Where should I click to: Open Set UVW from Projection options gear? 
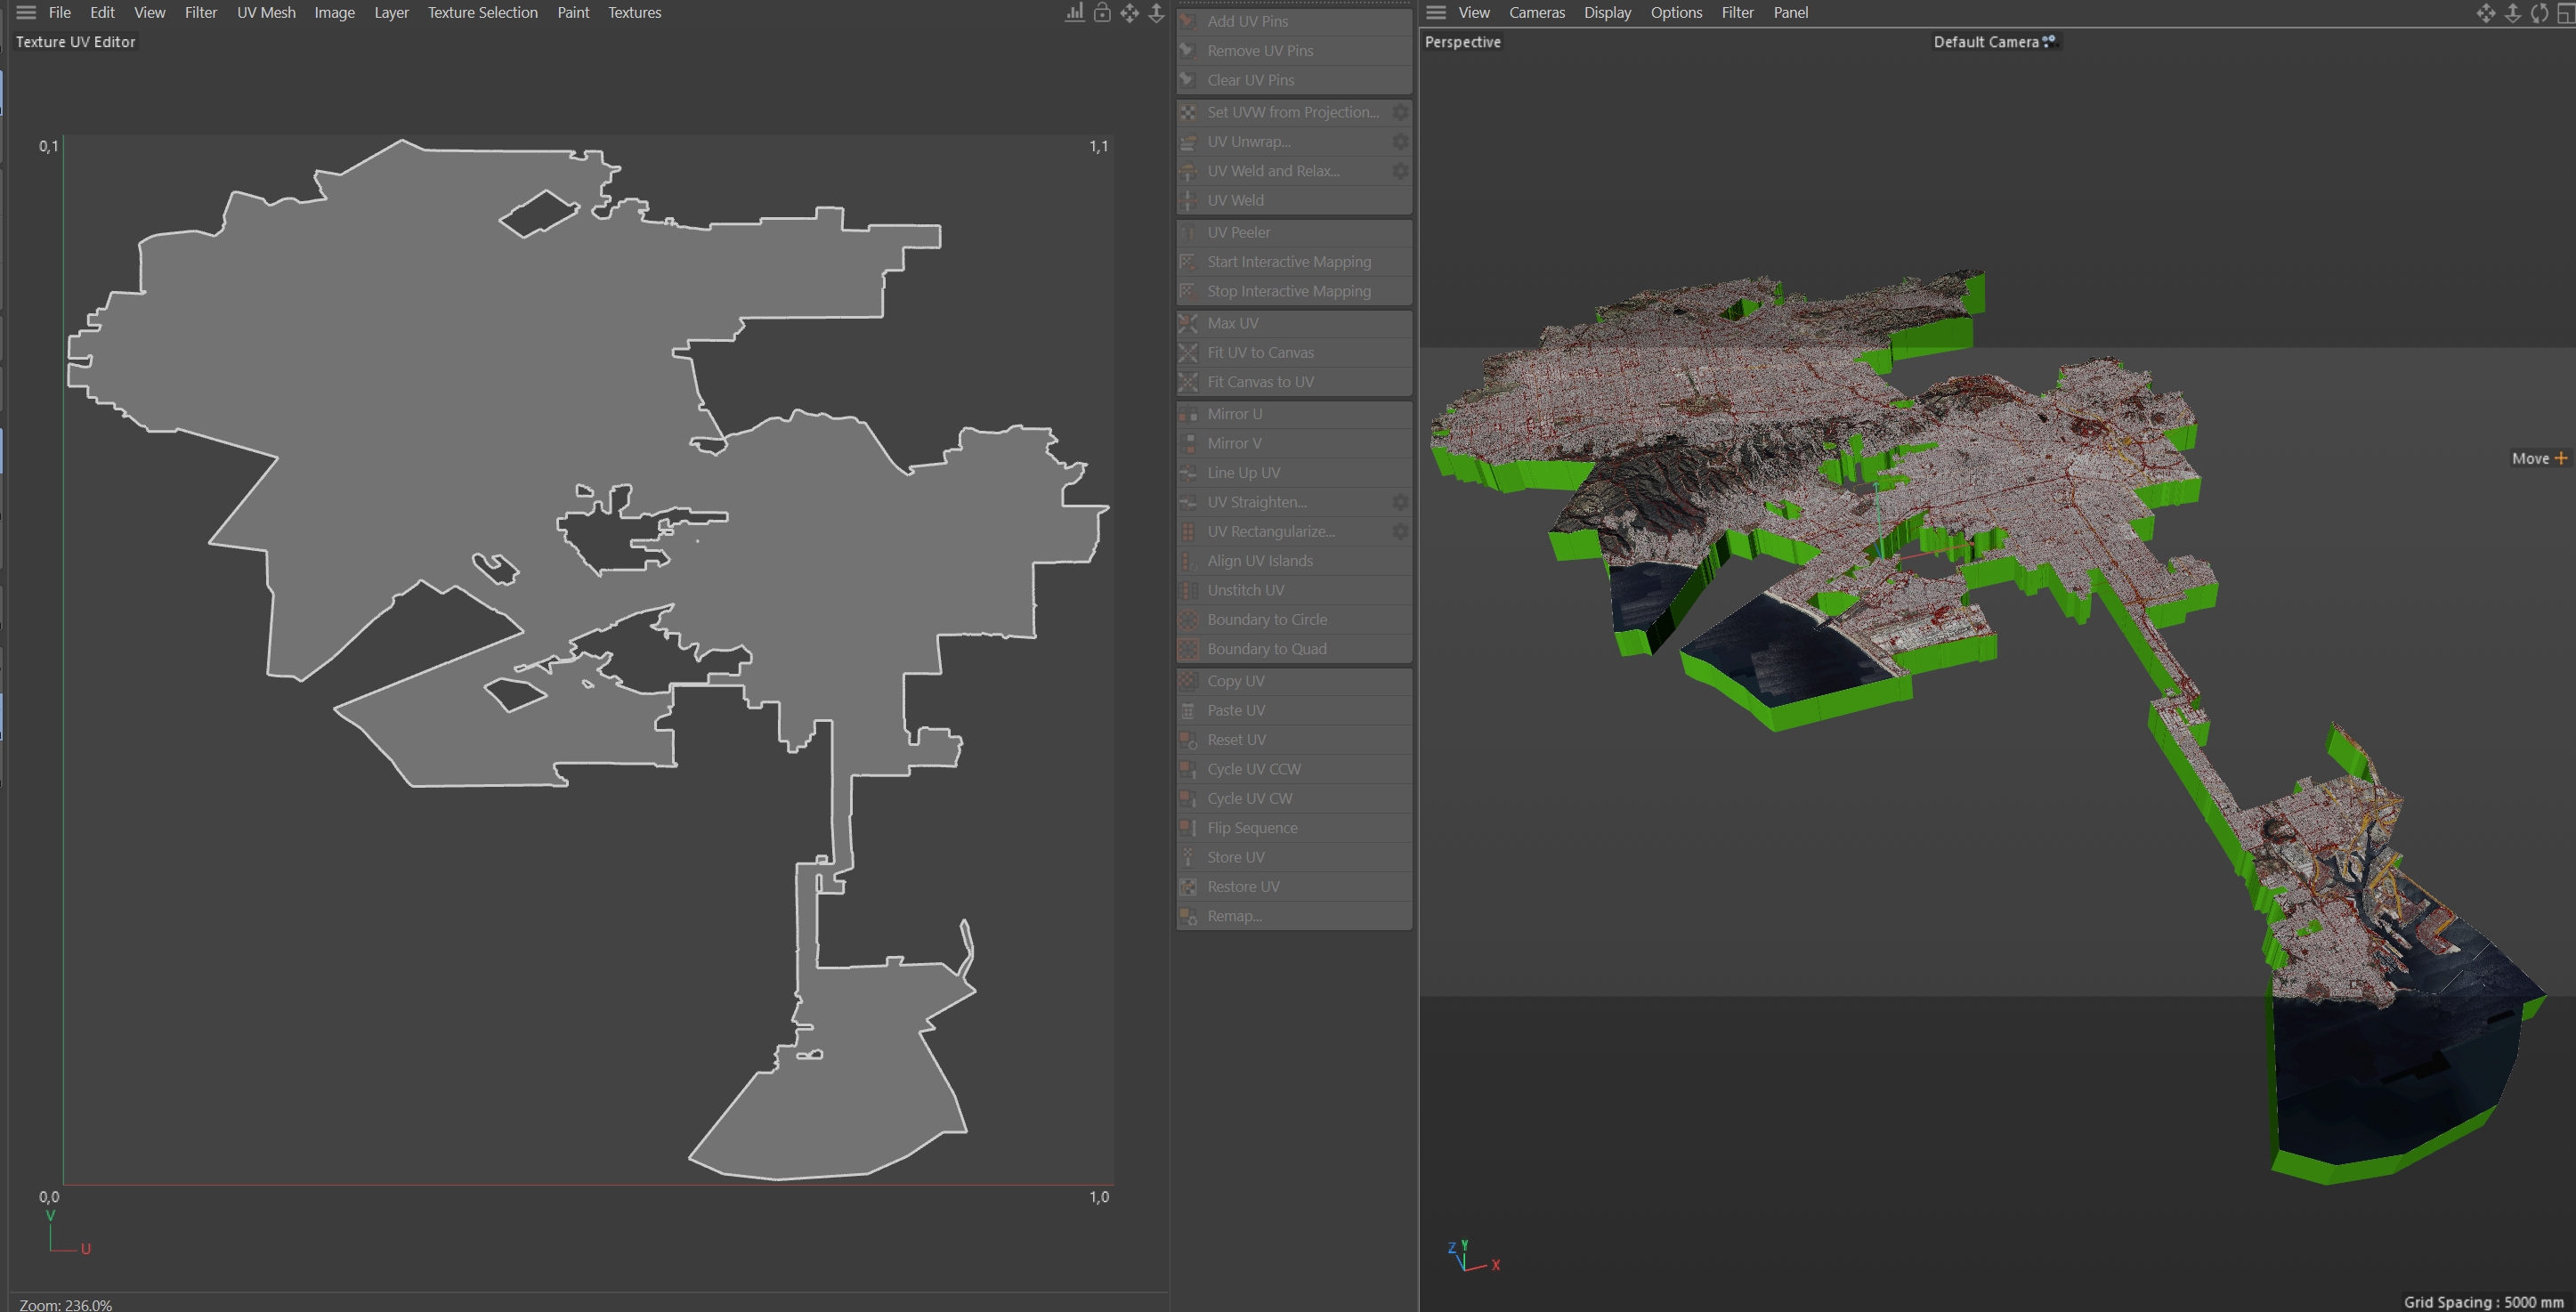(x=1400, y=112)
